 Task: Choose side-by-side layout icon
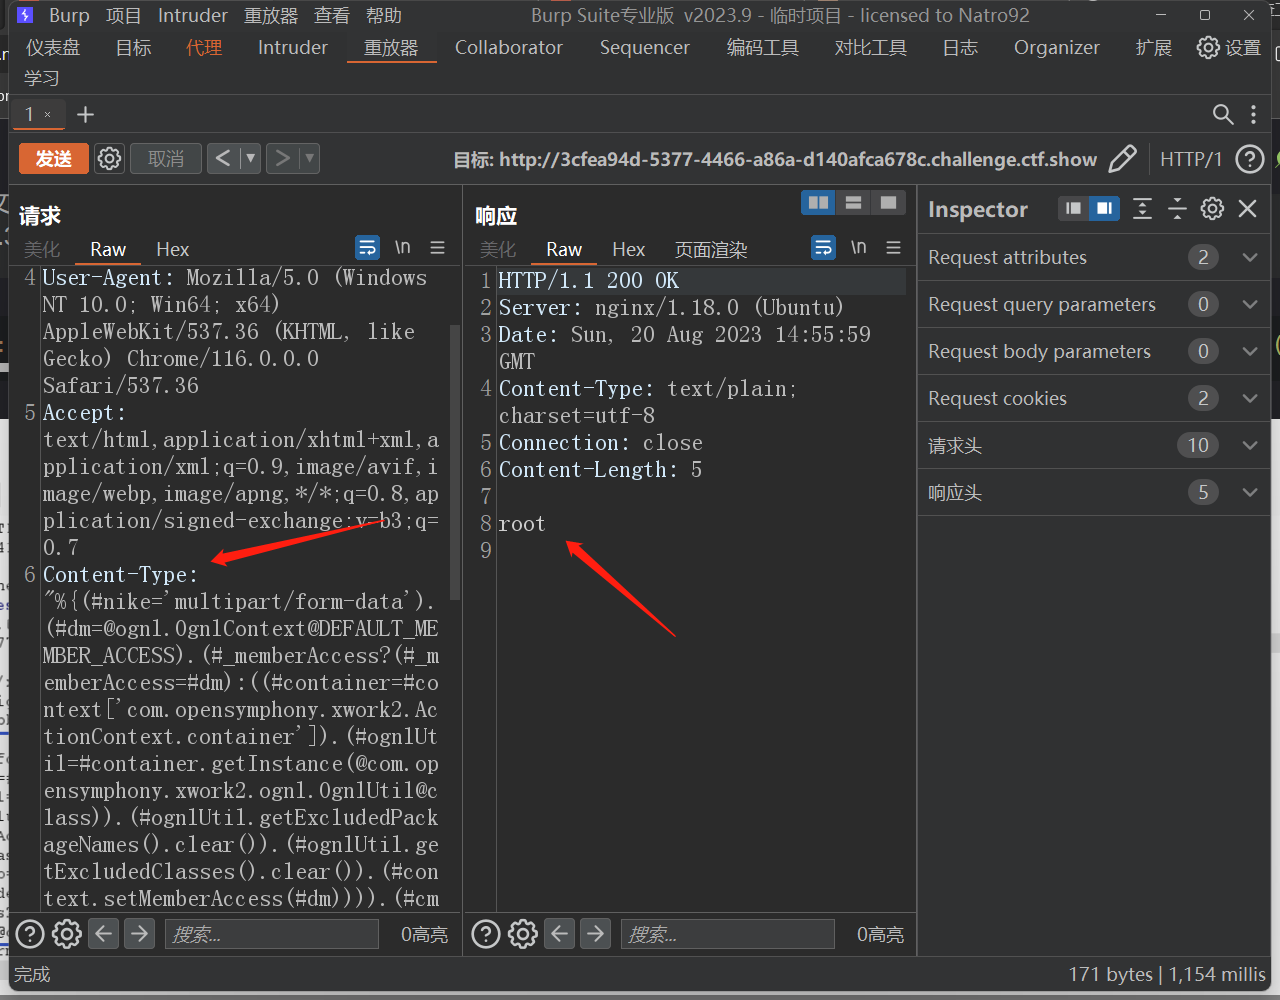pyautogui.click(x=819, y=203)
